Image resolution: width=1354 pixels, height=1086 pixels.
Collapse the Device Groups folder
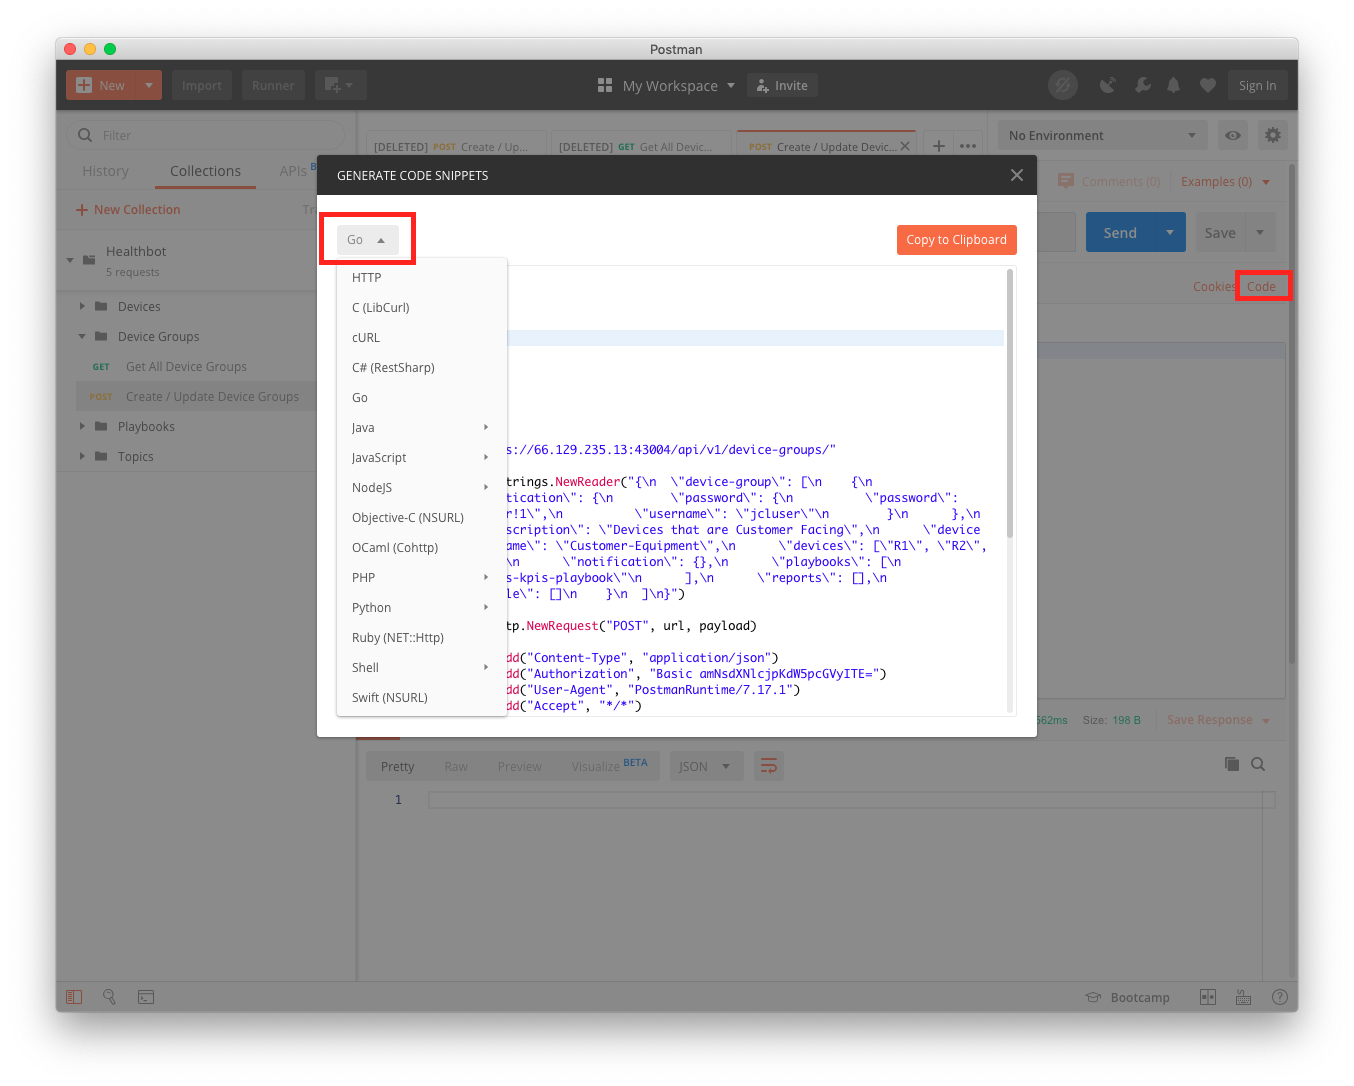tap(82, 337)
